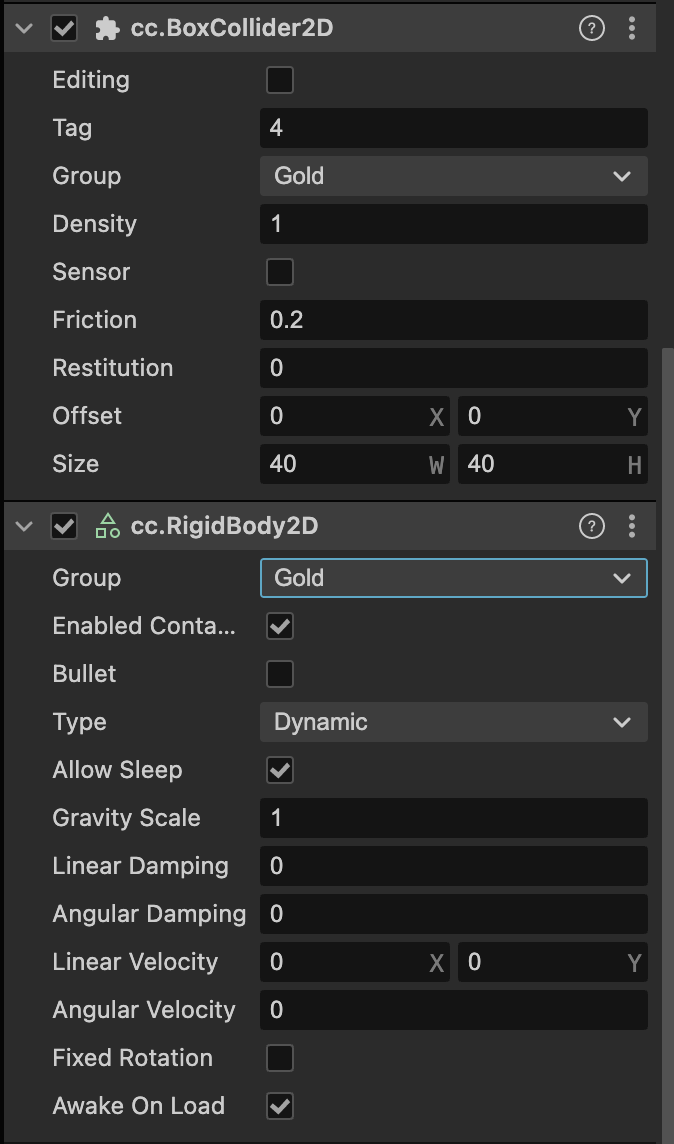Collapse the cc.RigidBody2D section
The width and height of the screenshot is (674, 1144).
tap(25, 525)
